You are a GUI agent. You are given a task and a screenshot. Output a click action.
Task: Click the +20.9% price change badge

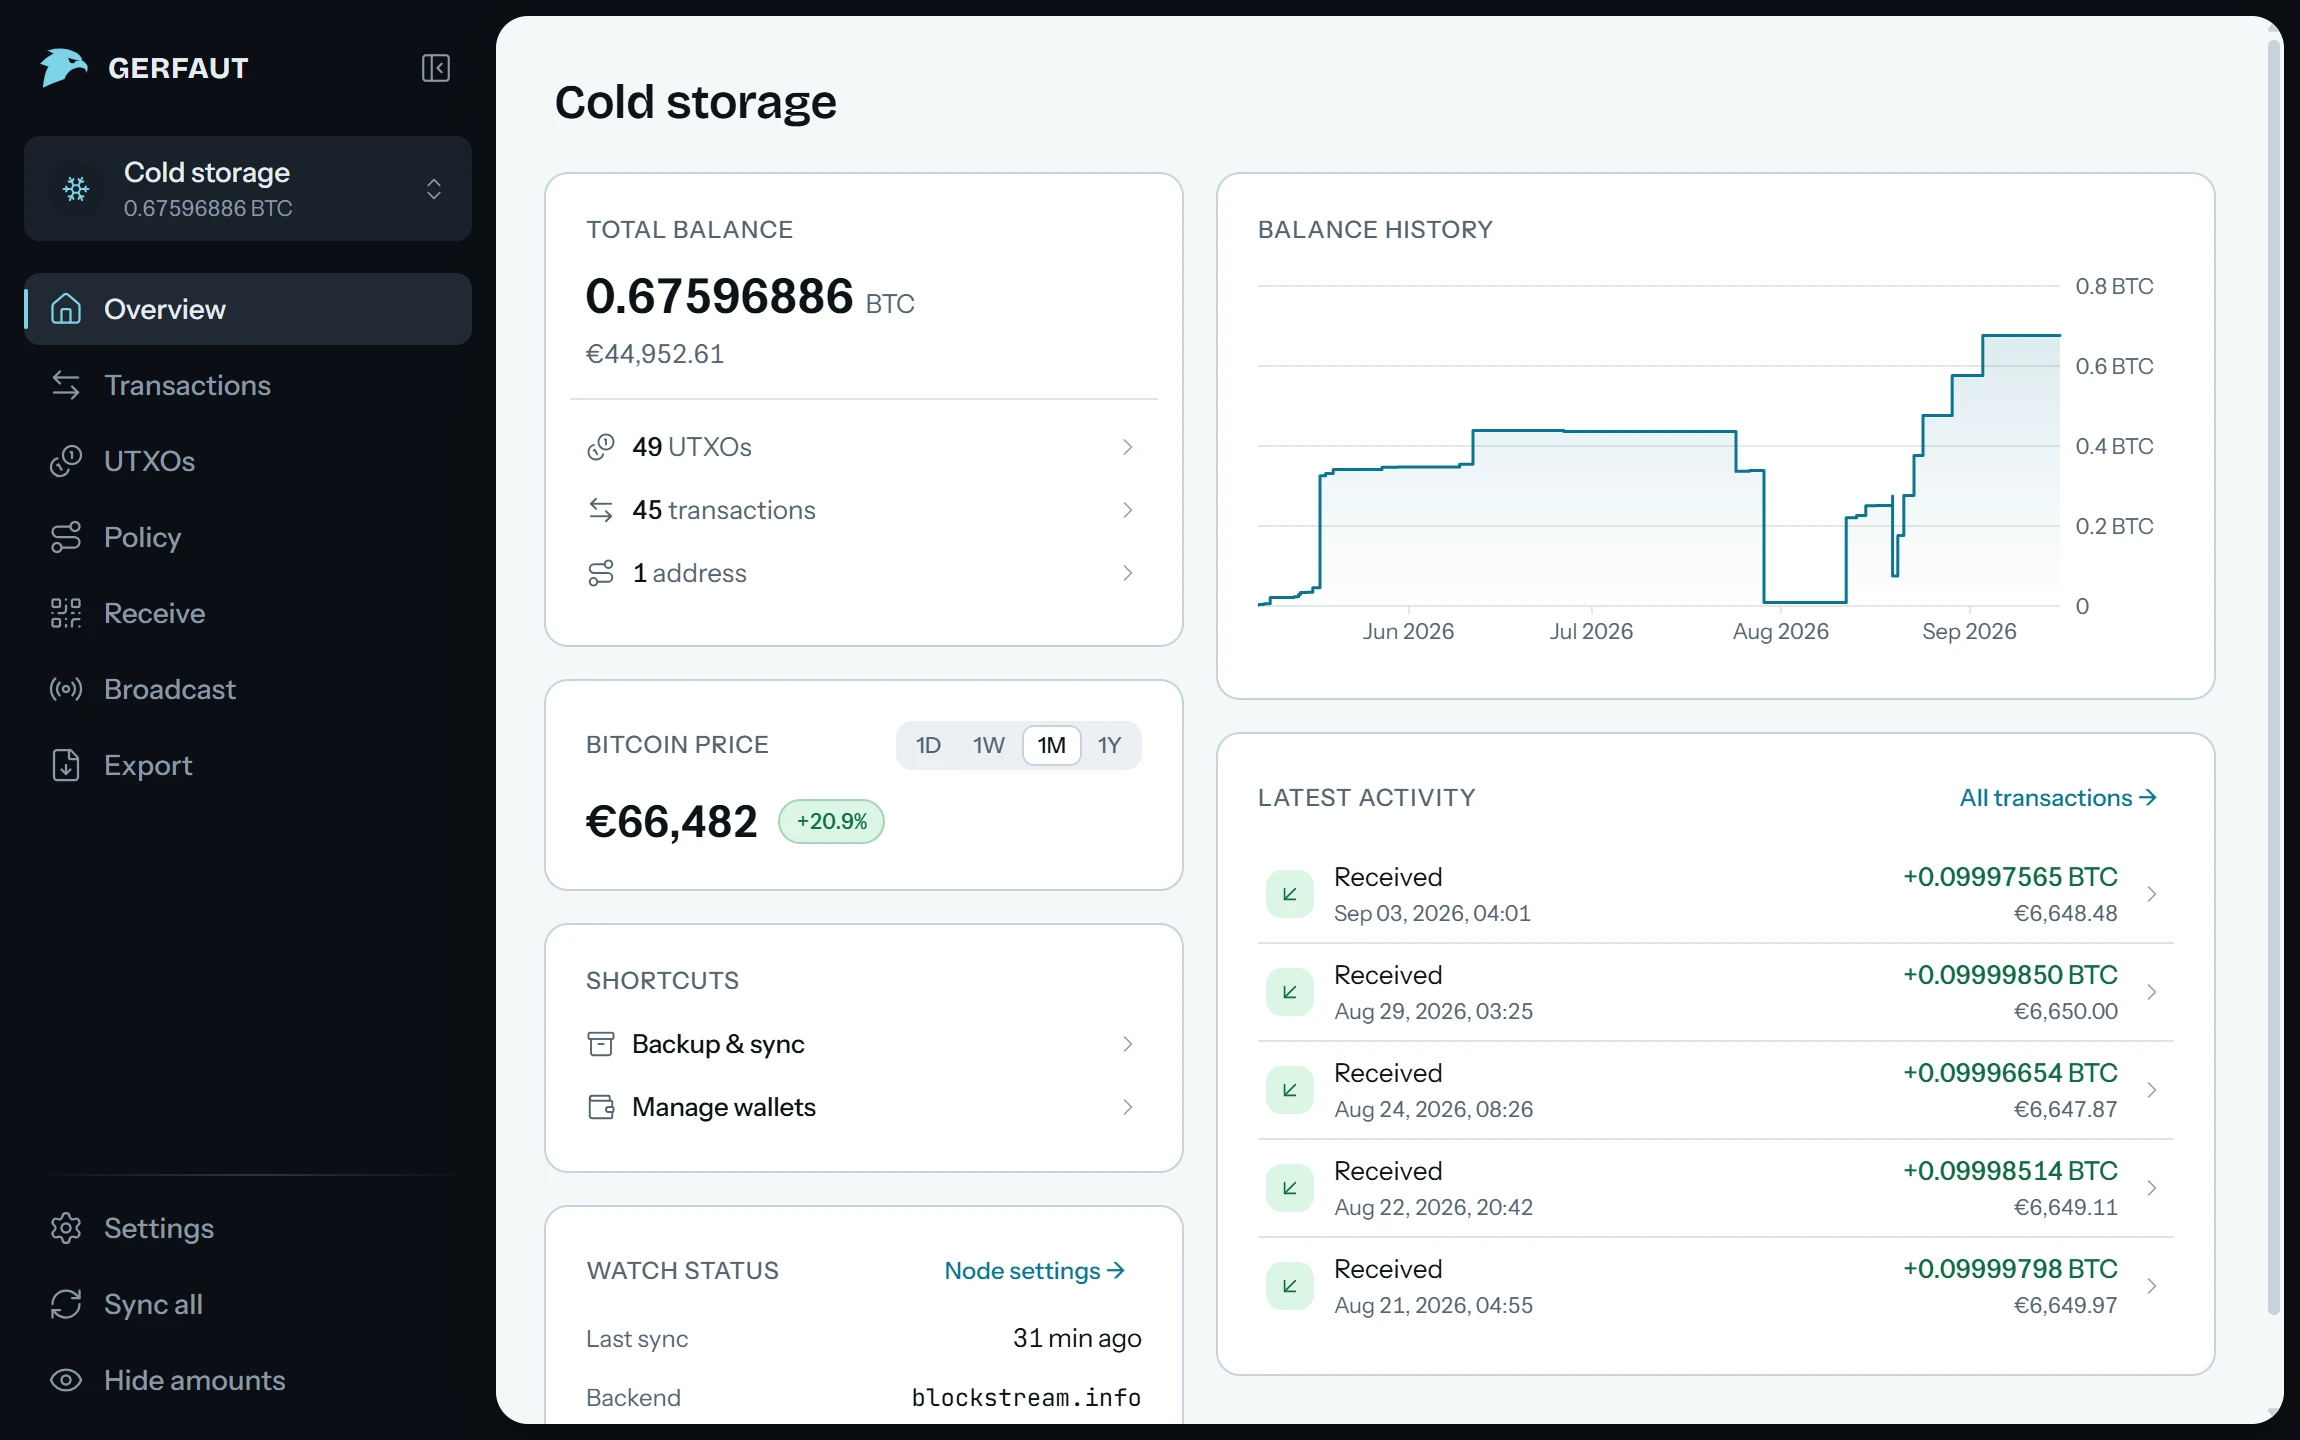pos(831,821)
